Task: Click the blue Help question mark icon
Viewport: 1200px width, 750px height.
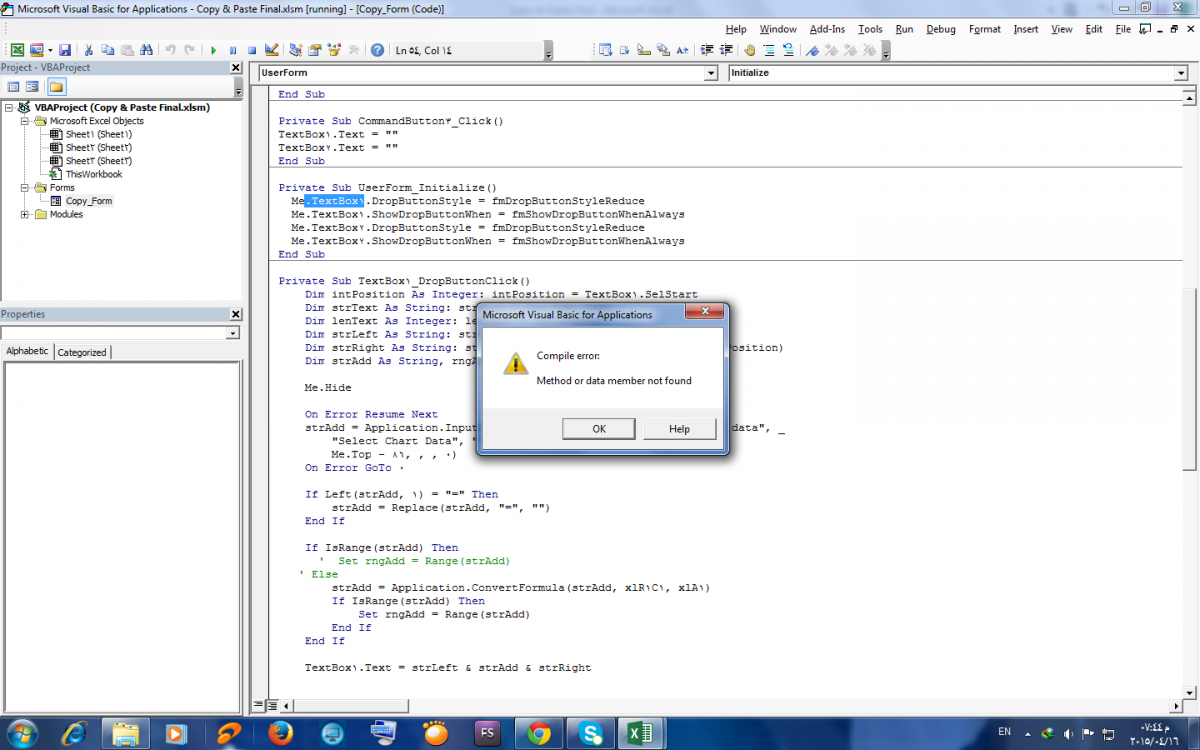Action: point(377,49)
